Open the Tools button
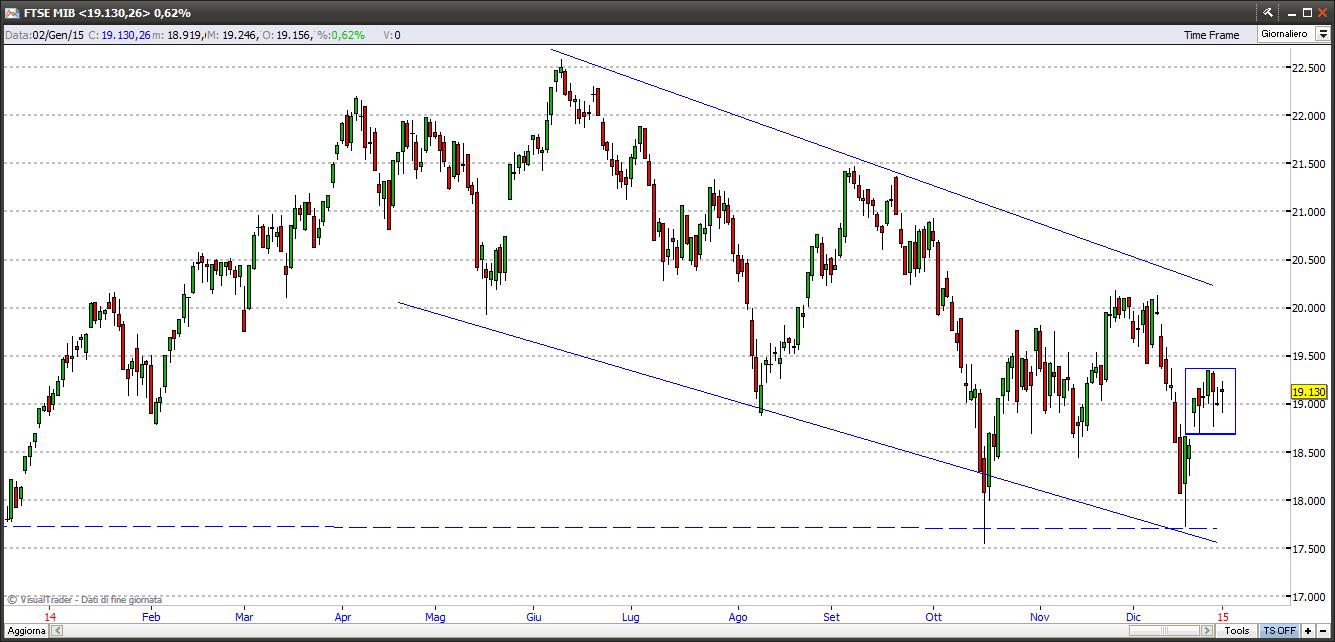1335x642 pixels. point(1237,631)
